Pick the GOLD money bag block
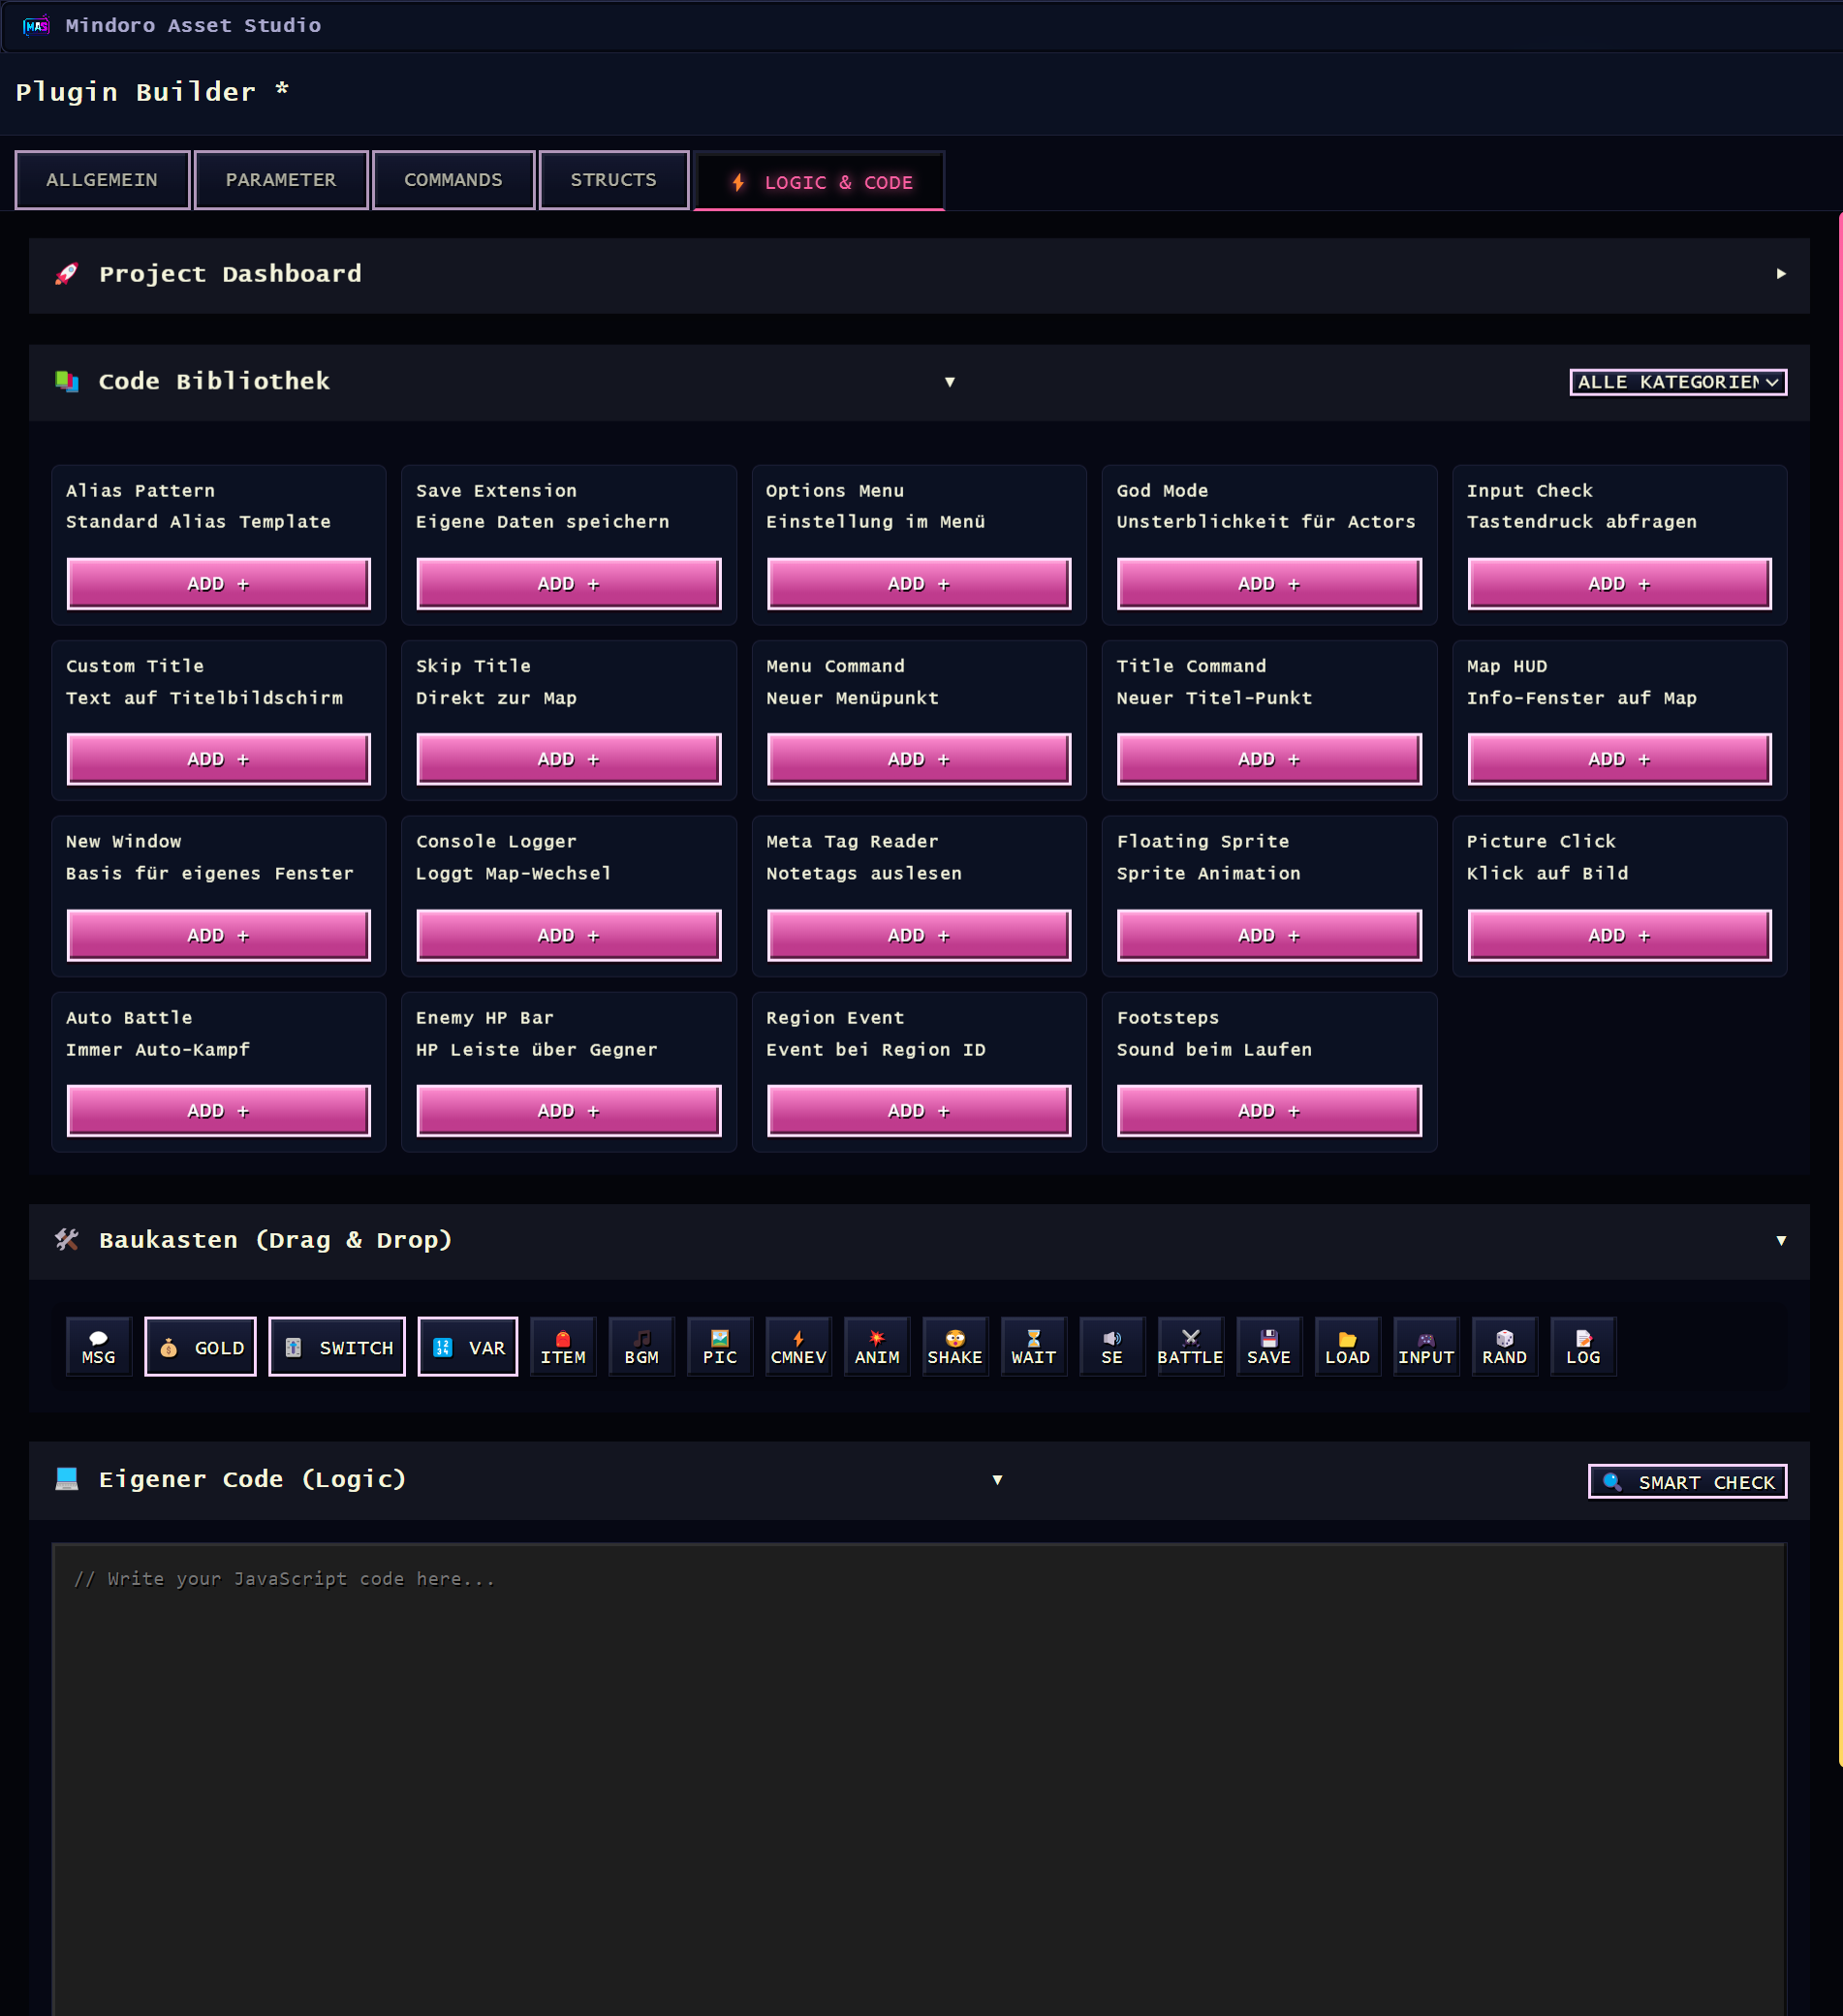This screenshot has width=1843, height=2016. click(x=200, y=1347)
